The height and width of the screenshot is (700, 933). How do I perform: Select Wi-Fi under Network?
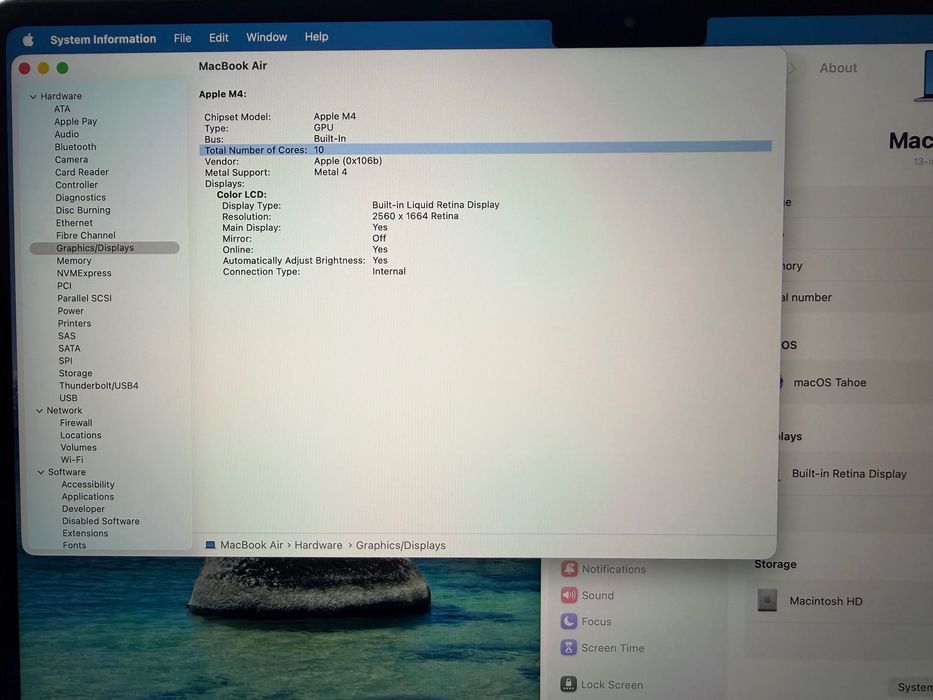click(x=72, y=460)
